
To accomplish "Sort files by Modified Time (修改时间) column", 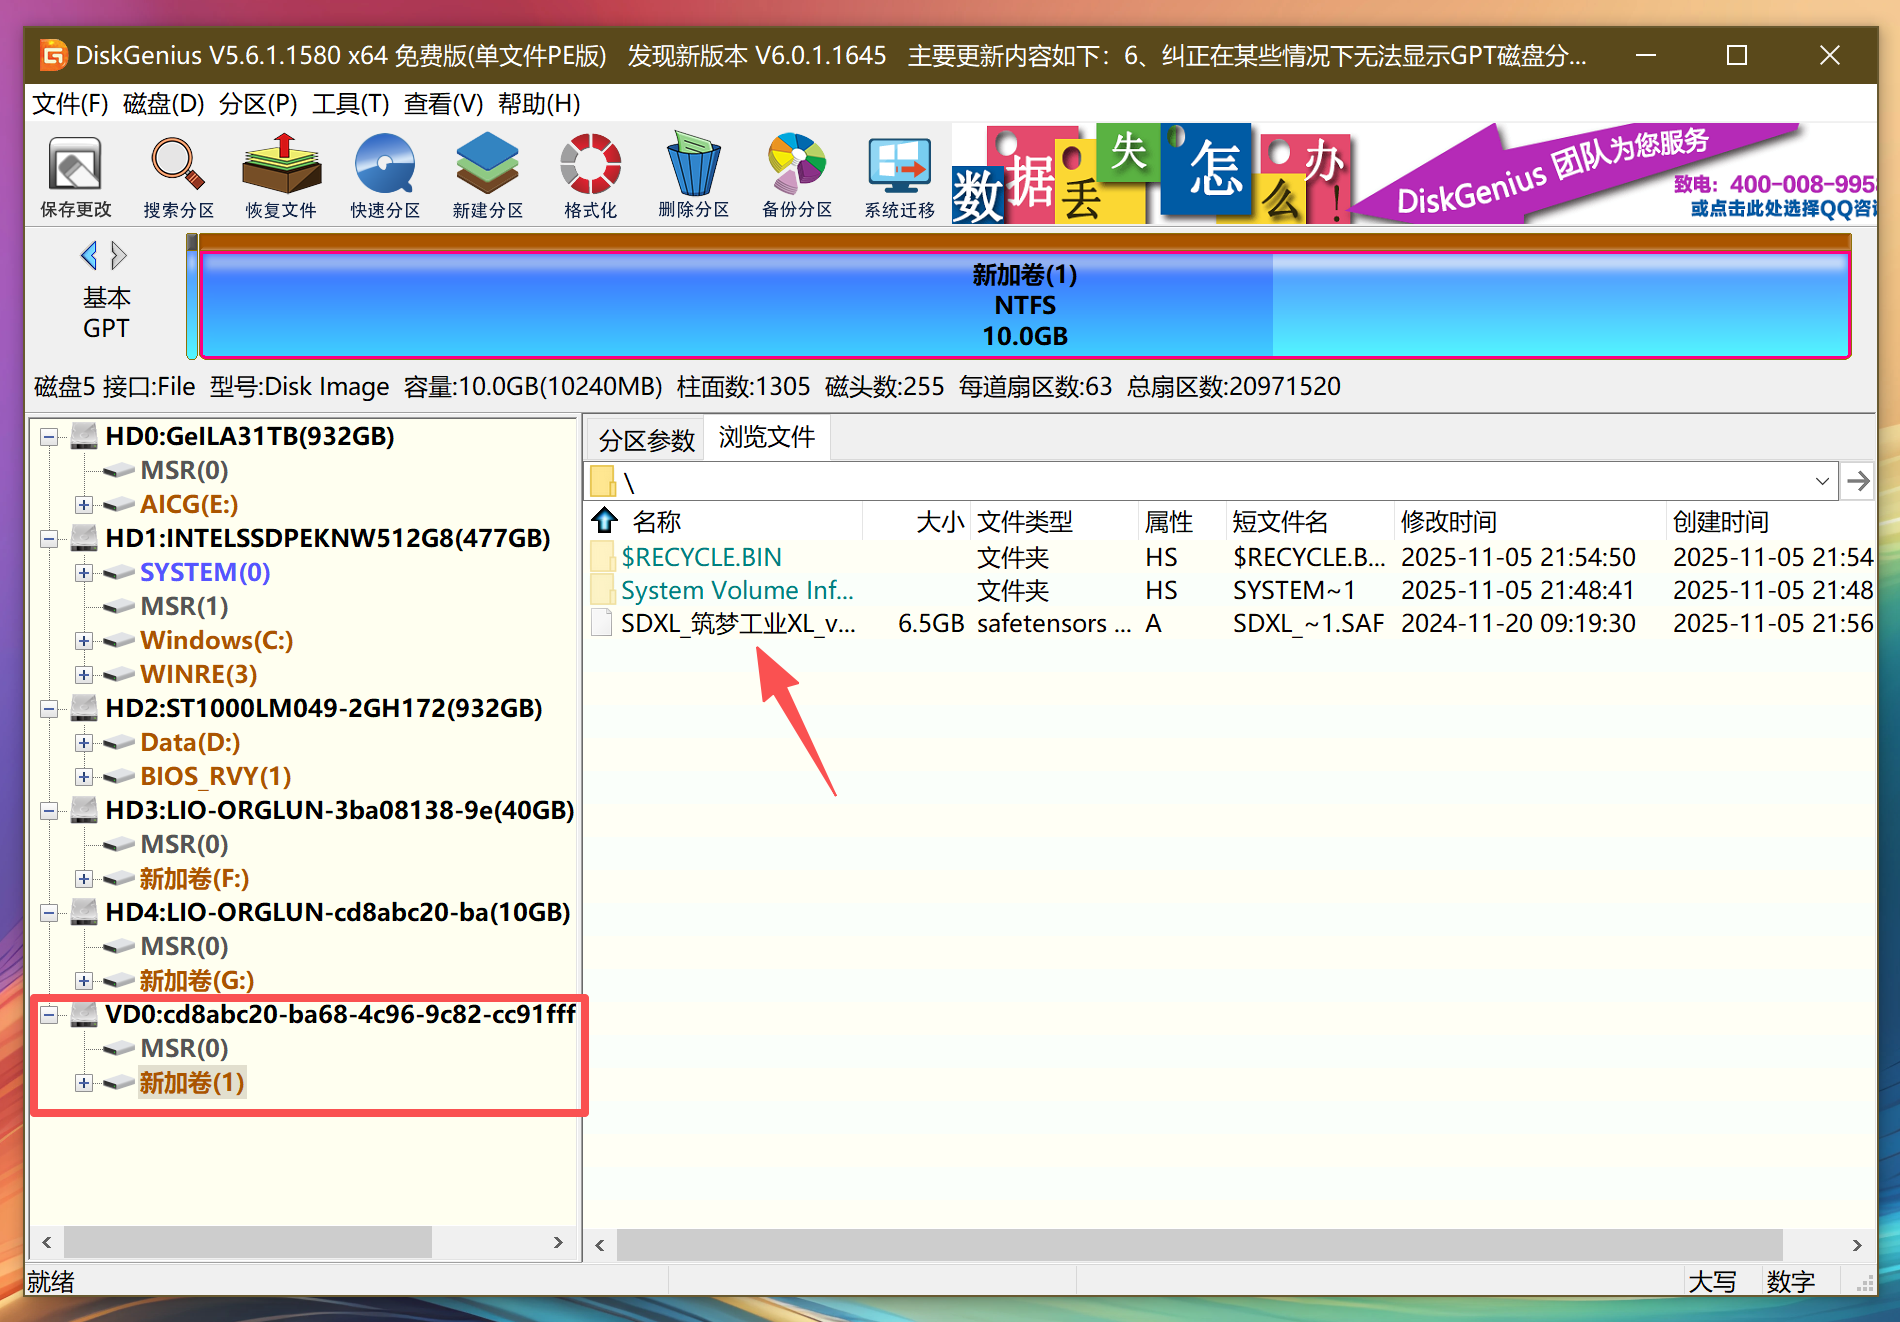I will [x=1448, y=522].
